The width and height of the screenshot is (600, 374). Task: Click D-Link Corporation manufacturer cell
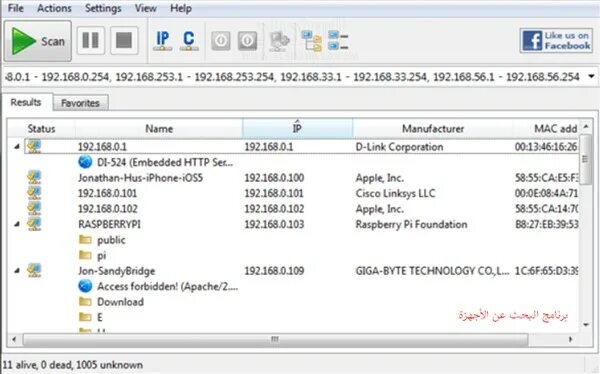pos(399,147)
